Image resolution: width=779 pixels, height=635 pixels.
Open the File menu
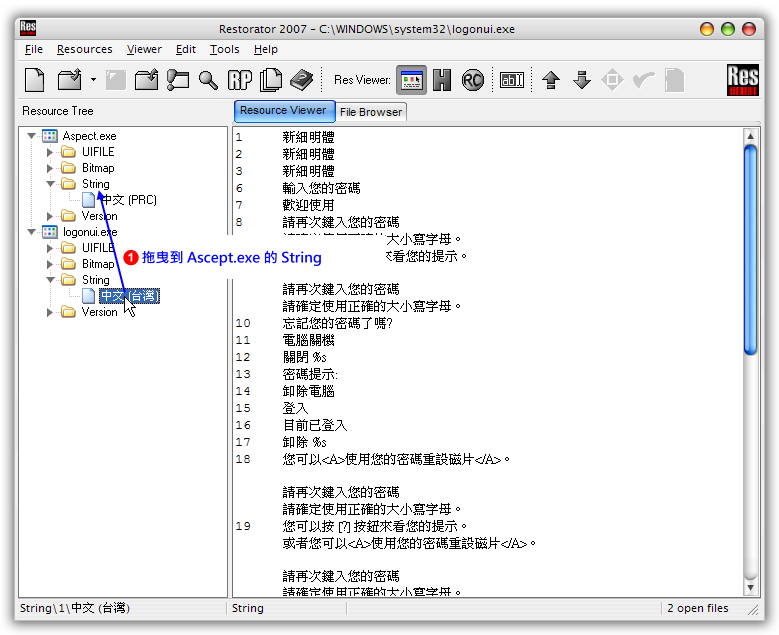point(34,49)
